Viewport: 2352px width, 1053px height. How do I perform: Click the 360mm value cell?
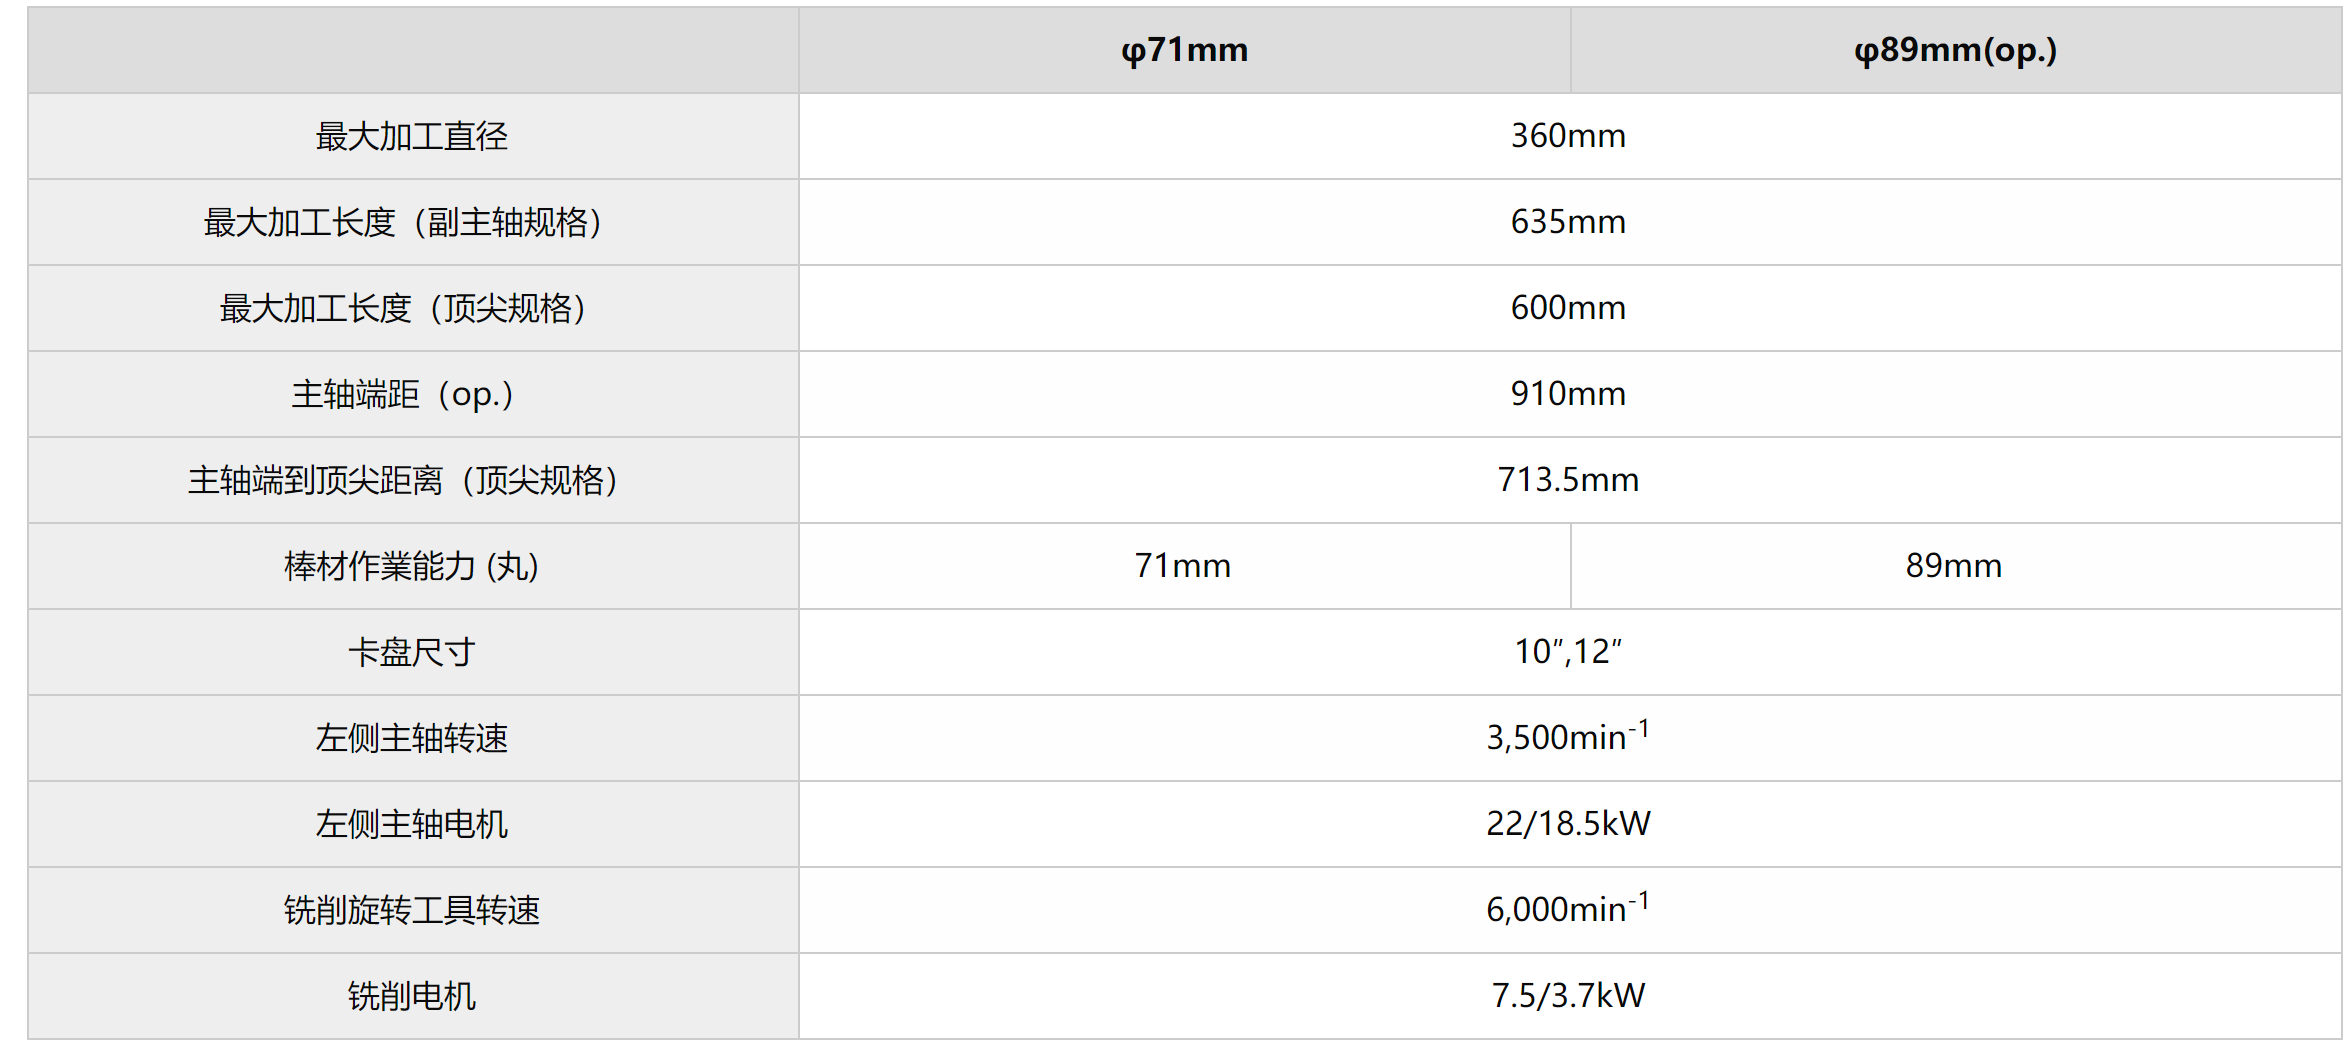point(1568,136)
